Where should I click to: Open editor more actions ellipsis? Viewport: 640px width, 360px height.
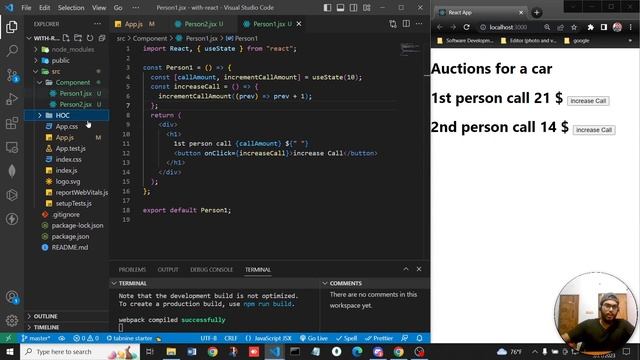tap(419, 24)
